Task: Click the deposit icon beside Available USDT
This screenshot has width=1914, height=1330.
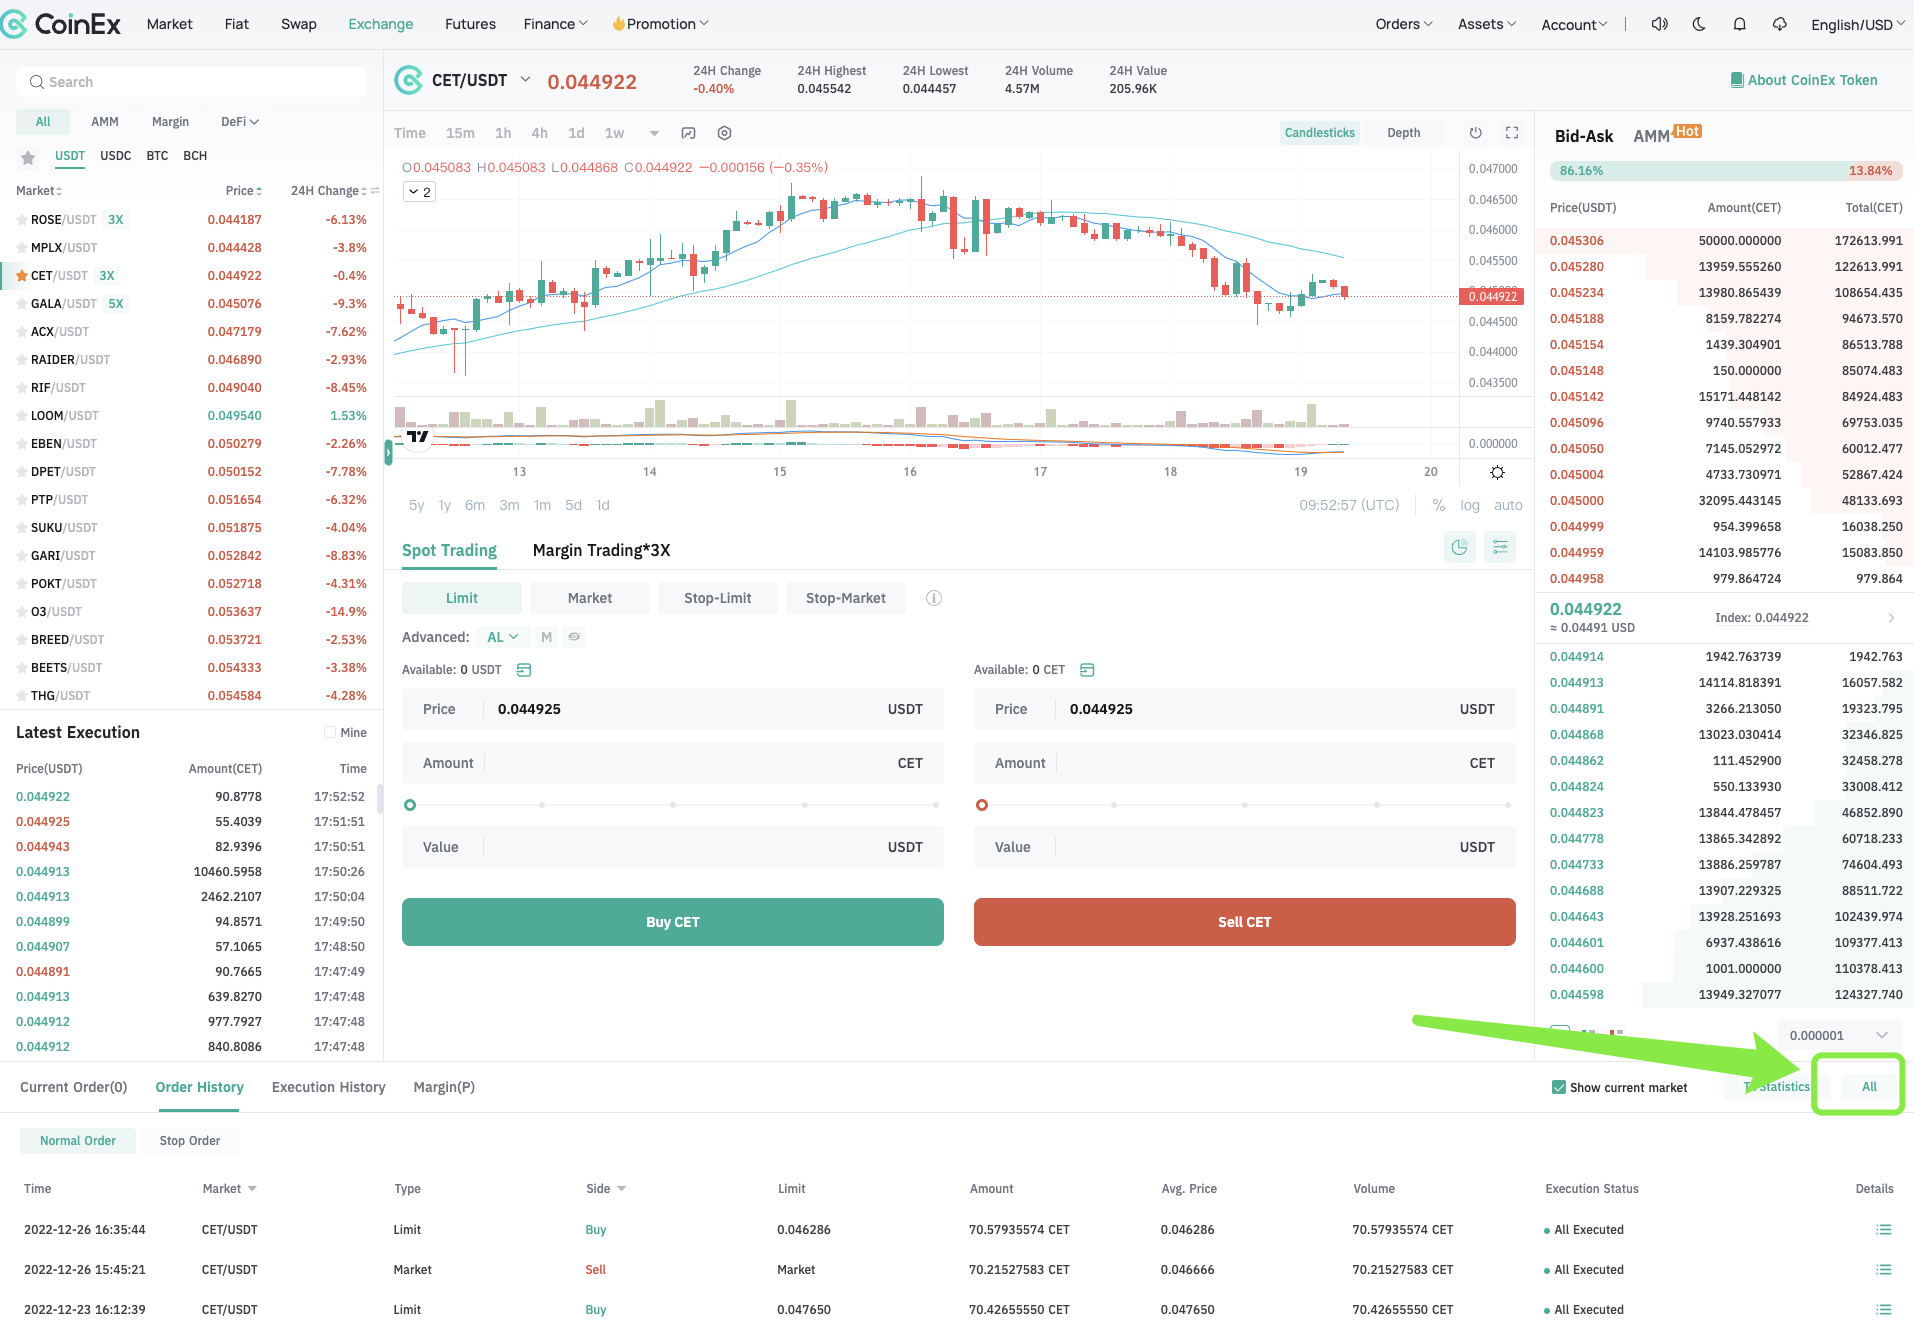Action: coord(524,670)
